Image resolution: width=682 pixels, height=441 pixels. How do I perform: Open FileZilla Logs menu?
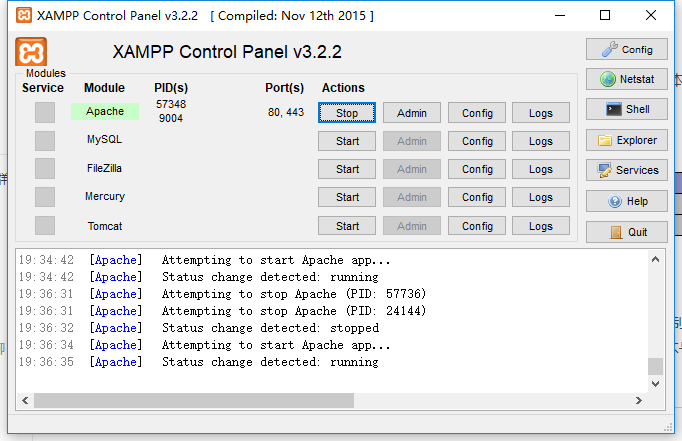click(x=541, y=169)
